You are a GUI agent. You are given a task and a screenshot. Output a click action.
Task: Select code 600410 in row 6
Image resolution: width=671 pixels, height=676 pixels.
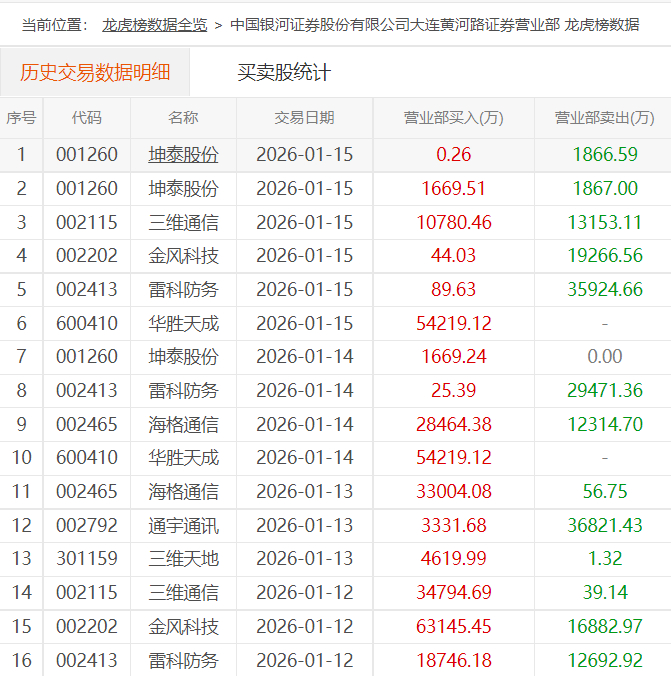(87, 323)
